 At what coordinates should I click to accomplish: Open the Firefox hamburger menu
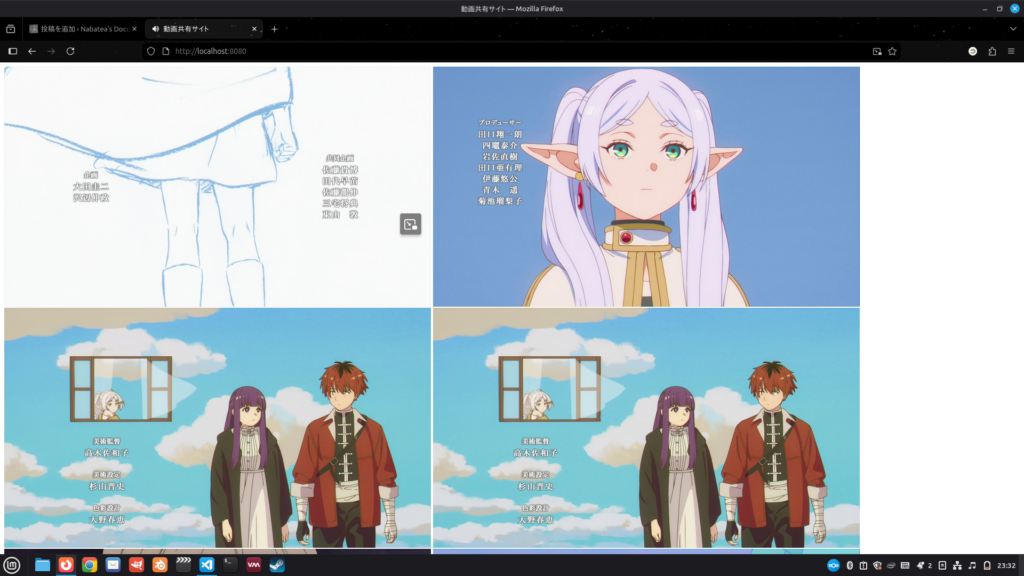(1011, 51)
